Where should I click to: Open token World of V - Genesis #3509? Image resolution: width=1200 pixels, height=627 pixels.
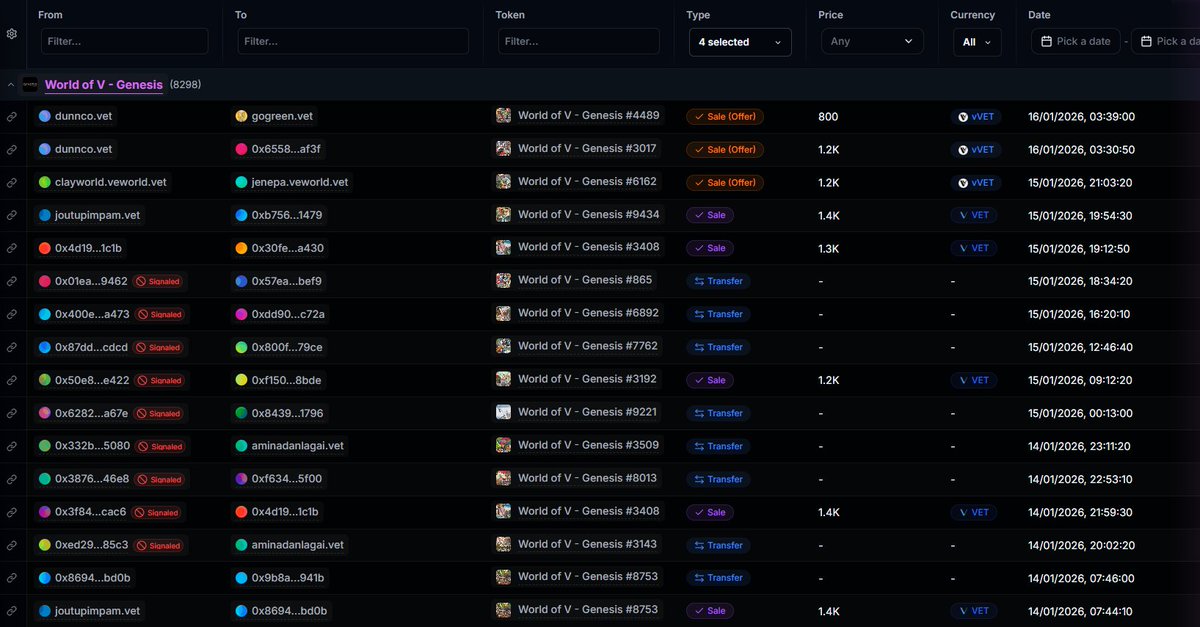588,445
